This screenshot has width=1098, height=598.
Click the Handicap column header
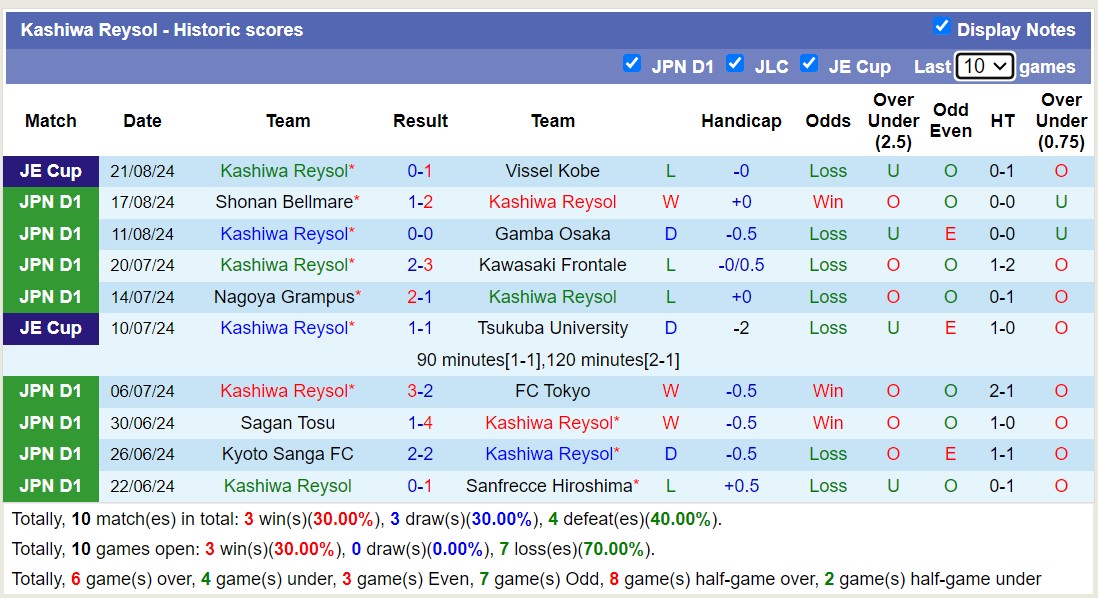pos(741,121)
